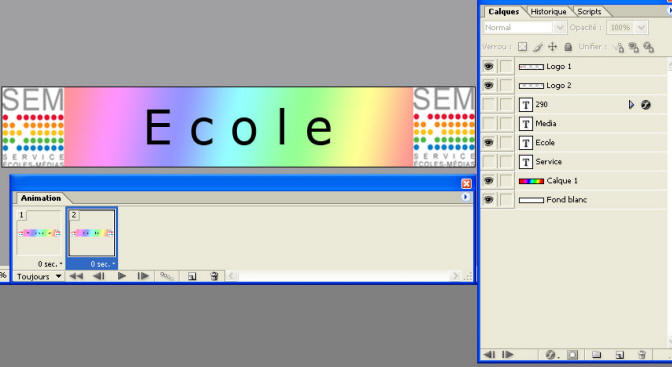Play the animation
672x367 pixels.
122,276
